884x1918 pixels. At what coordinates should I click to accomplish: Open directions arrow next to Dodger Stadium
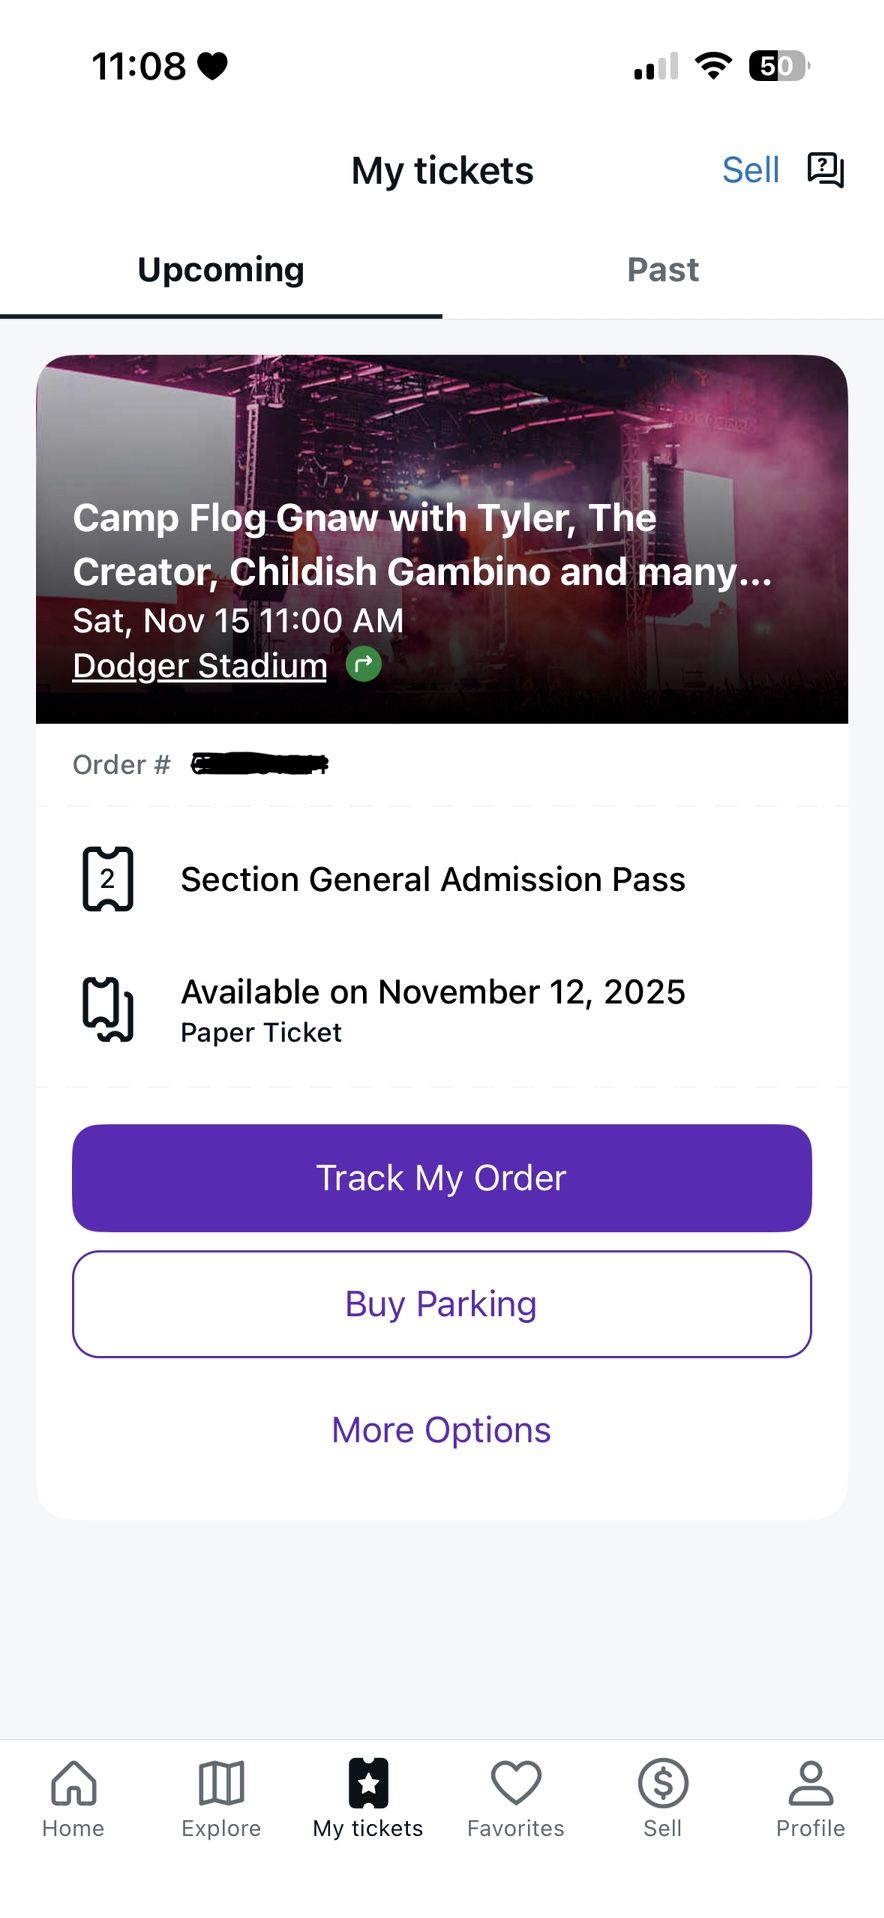point(364,664)
